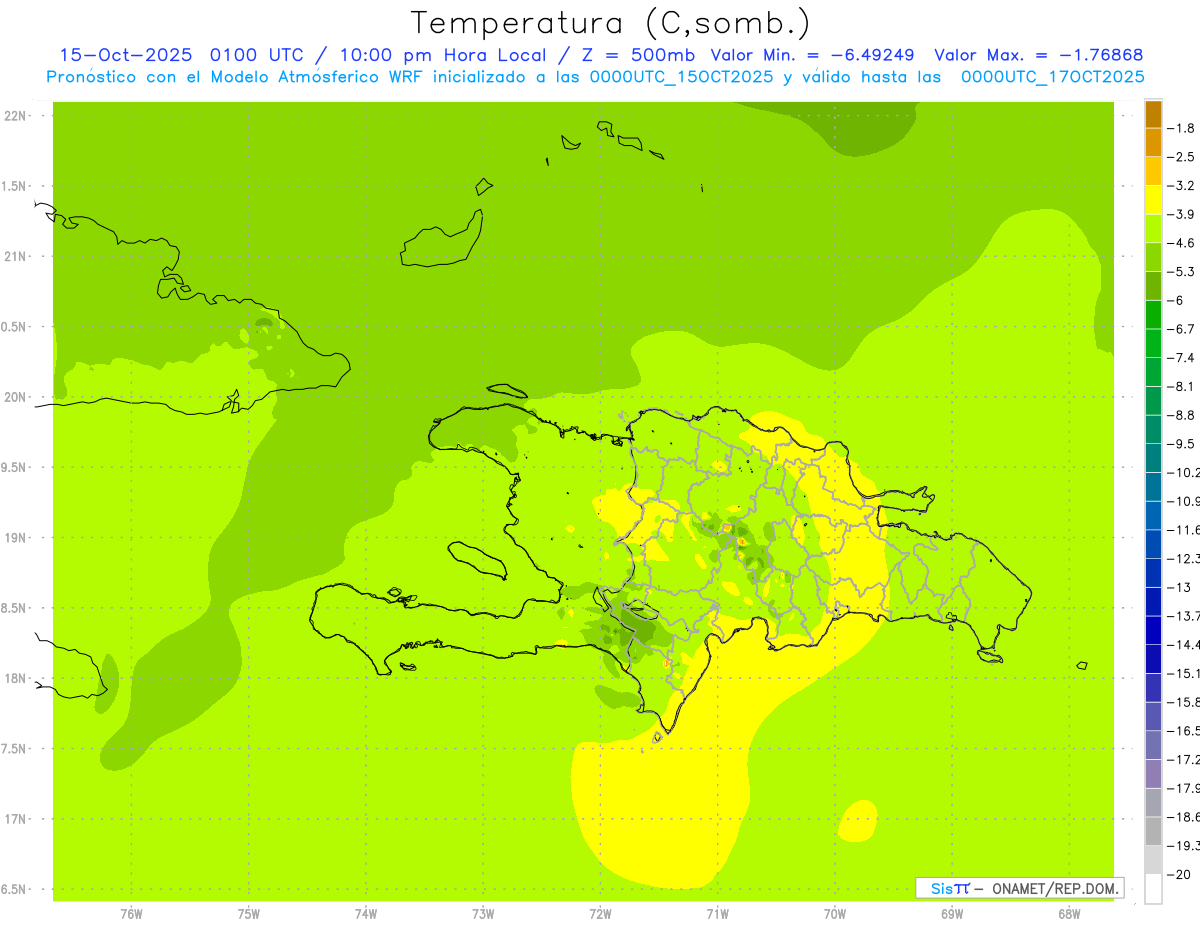Click the "-9.5" colorbar value
The image size is (1200, 927).
pos(1183,444)
